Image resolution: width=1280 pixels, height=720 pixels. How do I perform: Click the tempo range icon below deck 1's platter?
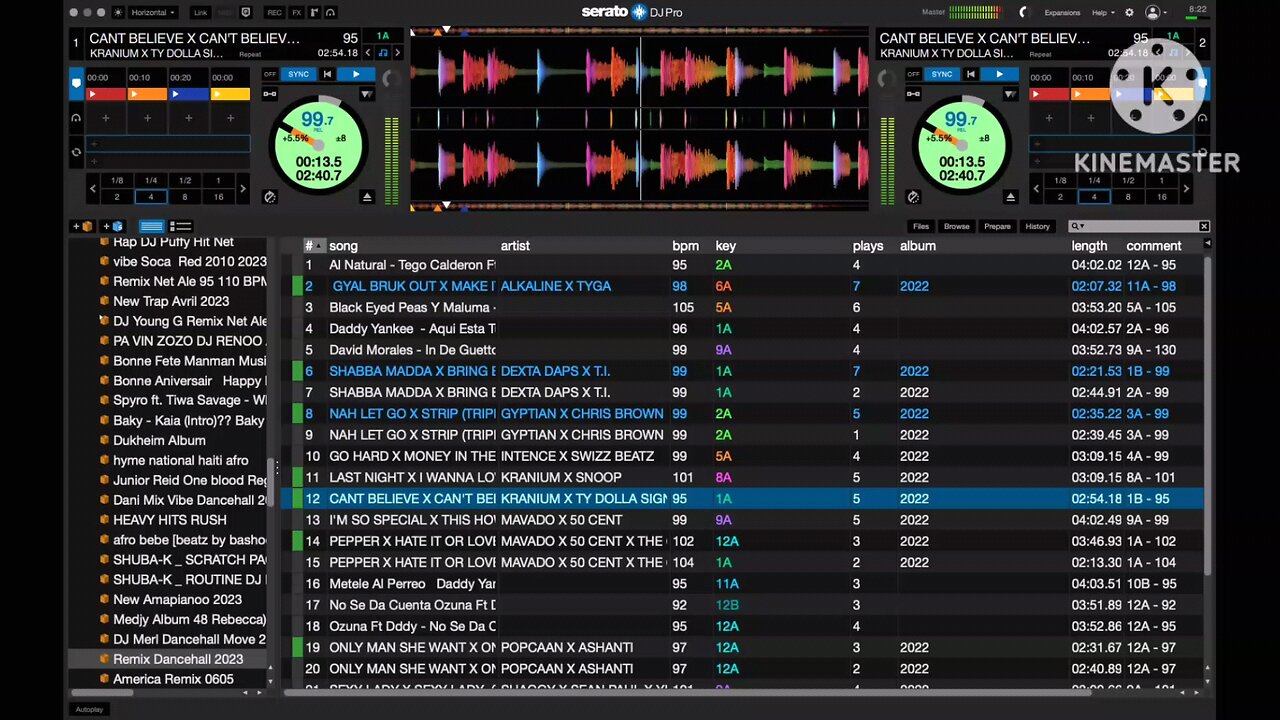coord(270,197)
